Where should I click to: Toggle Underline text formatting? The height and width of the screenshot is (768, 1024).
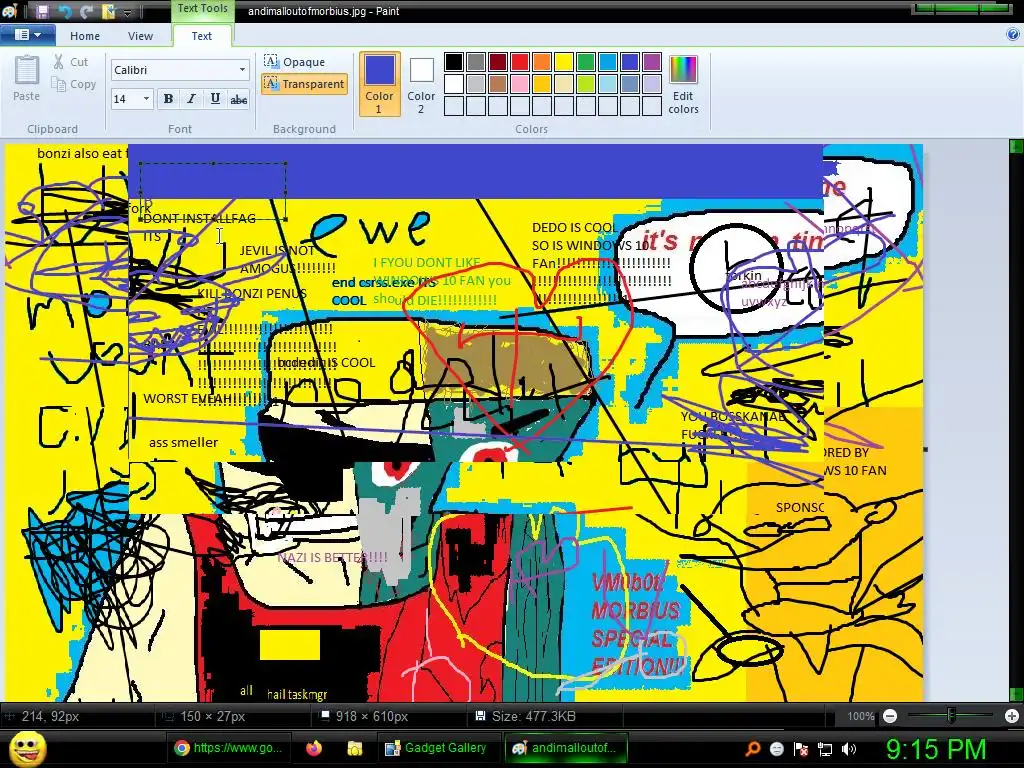click(215, 99)
